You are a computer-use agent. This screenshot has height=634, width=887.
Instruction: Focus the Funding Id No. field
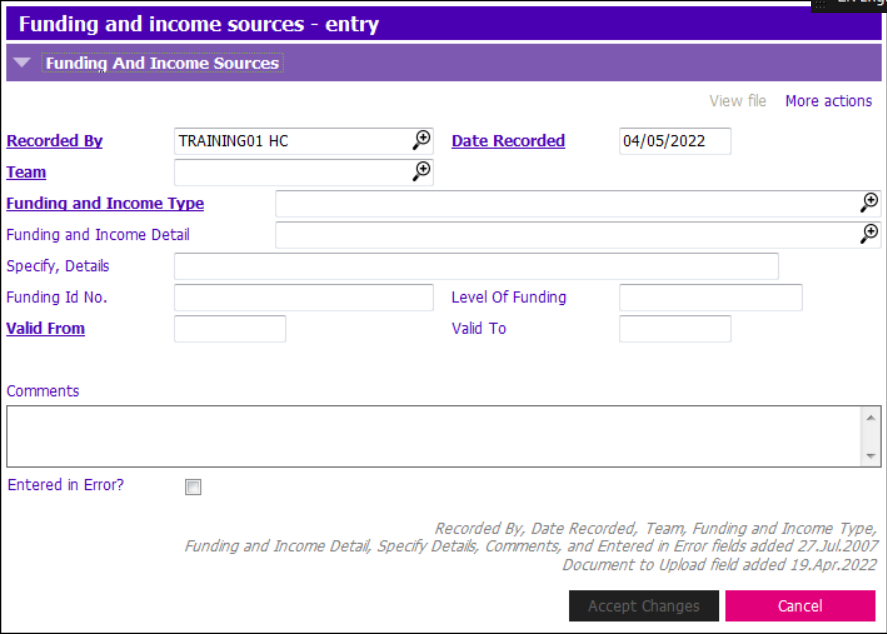coord(304,297)
